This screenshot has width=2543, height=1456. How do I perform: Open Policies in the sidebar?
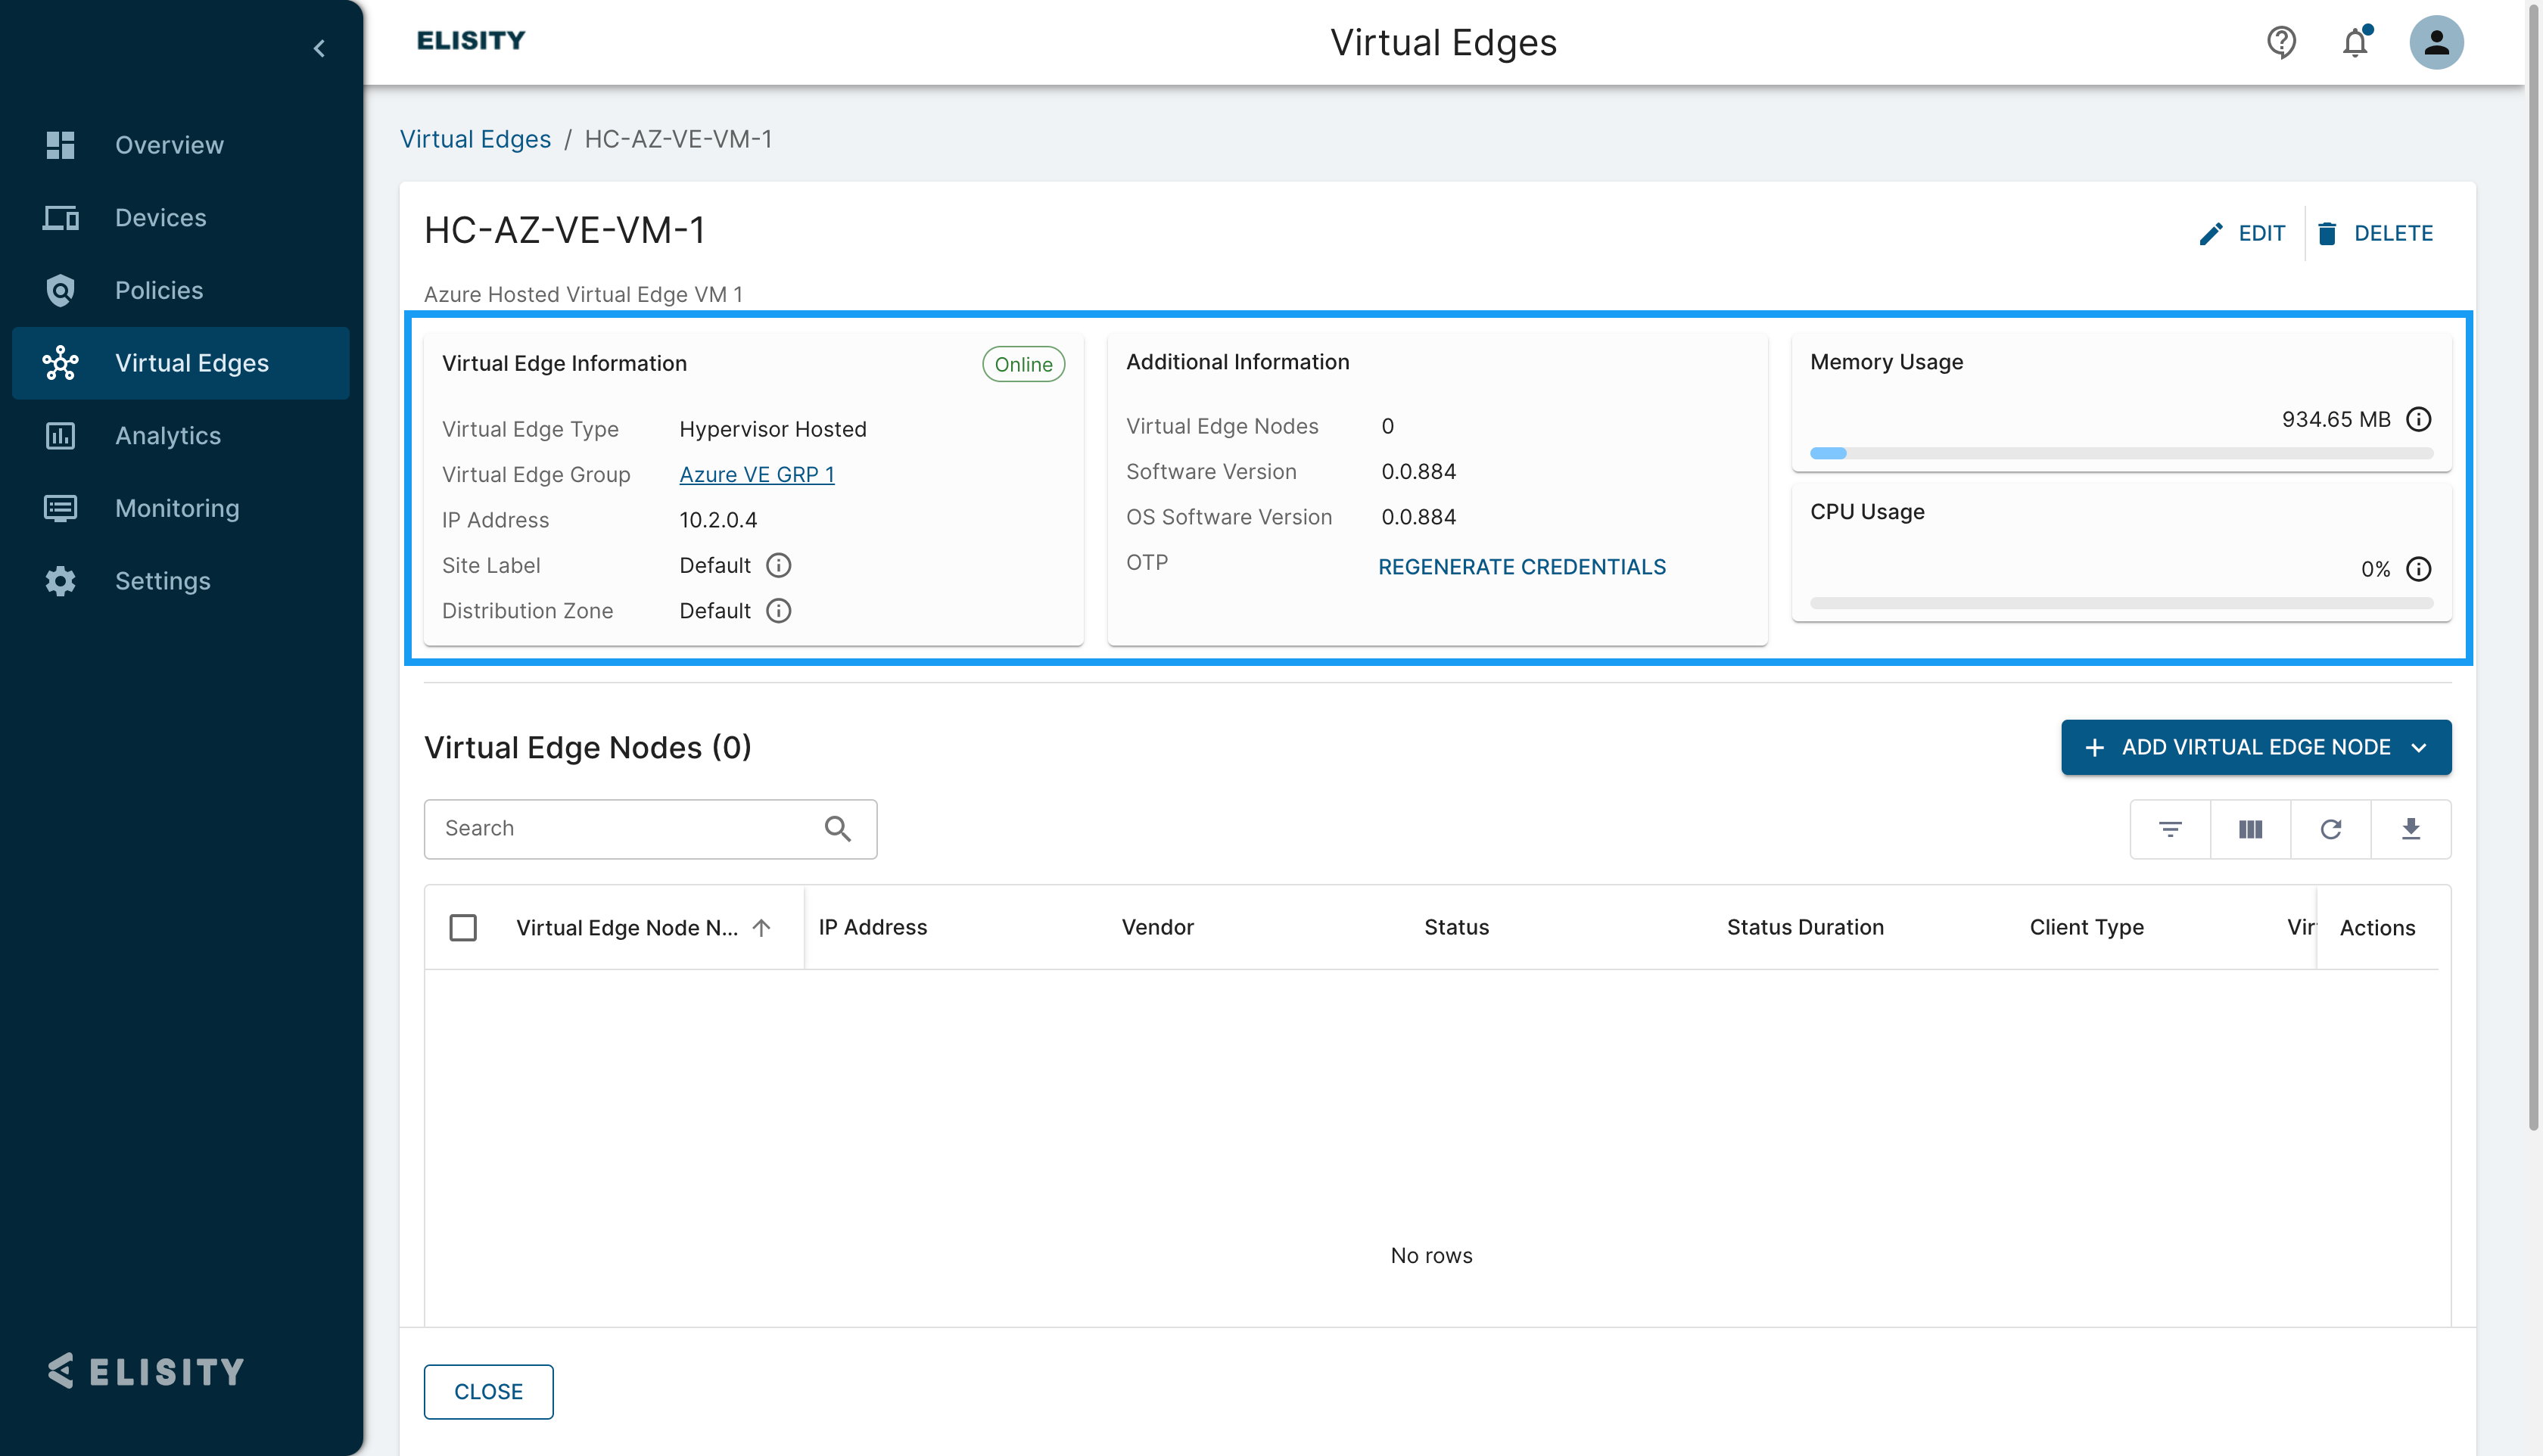[x=158, y=290]
